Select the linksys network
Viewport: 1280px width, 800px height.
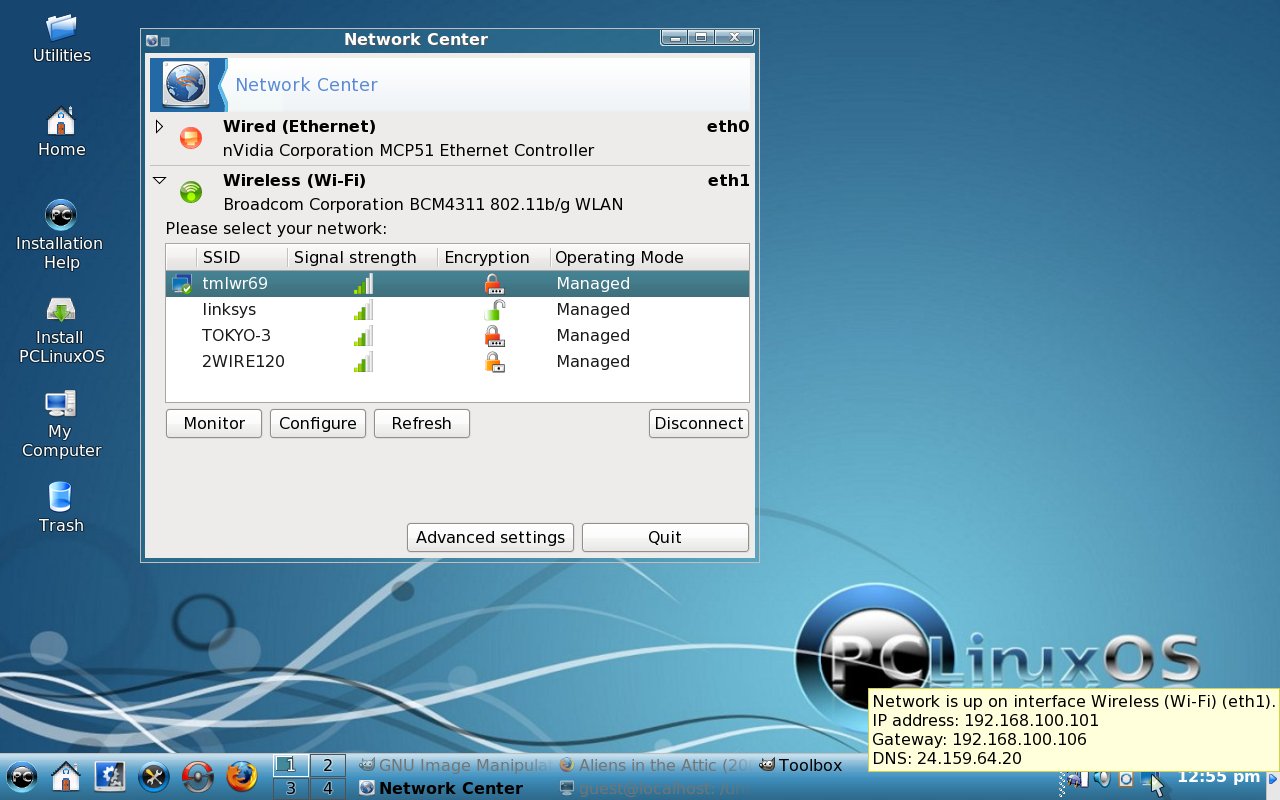(457, 310)
